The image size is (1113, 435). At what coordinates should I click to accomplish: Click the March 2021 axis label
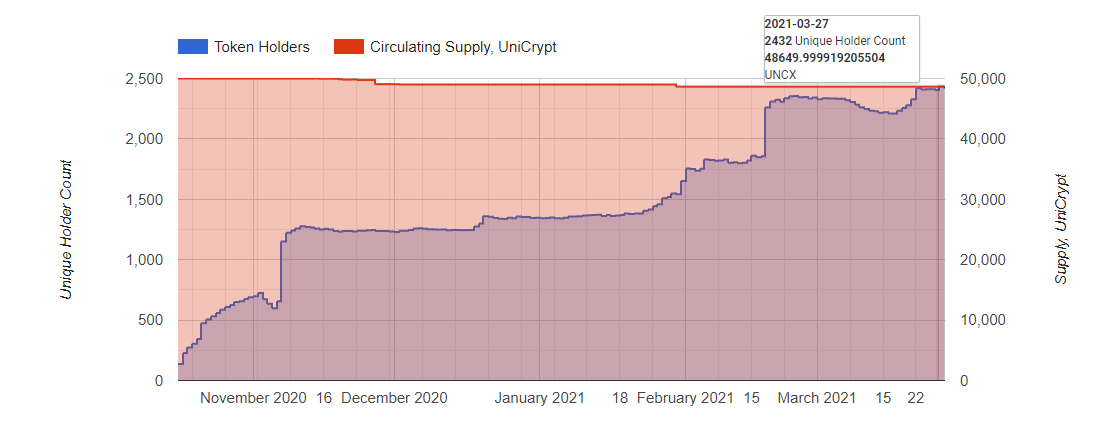(817, 398)
